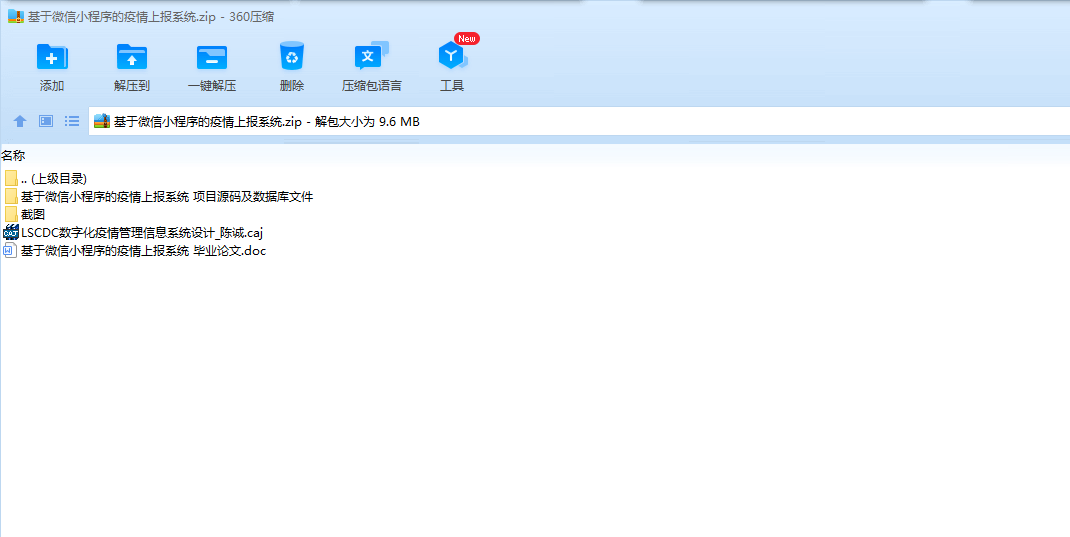
Task: Click the 一键解压 one-click extract icon
Action: click(x=212, y=57)
